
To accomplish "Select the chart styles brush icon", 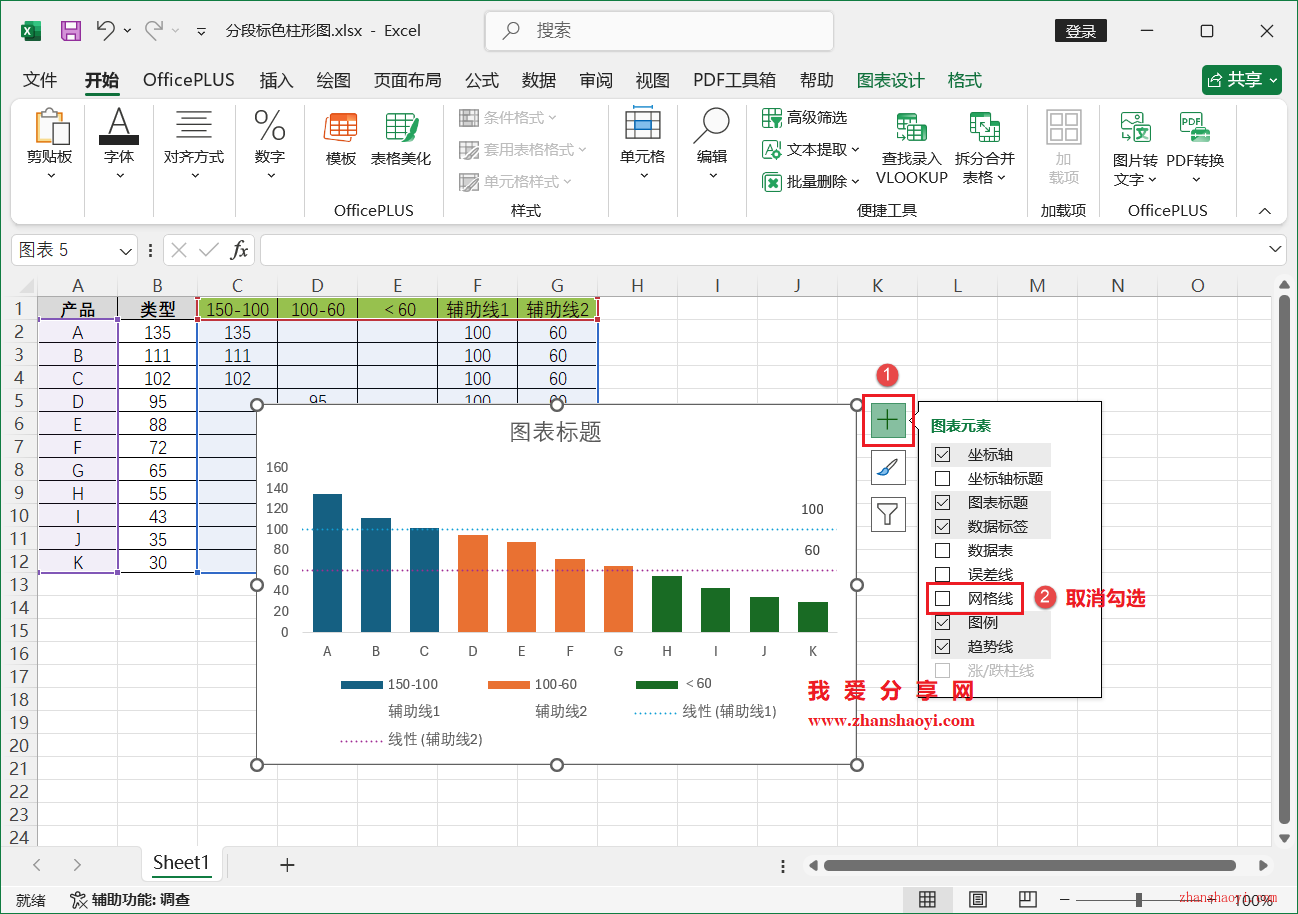I will [887, 467].
